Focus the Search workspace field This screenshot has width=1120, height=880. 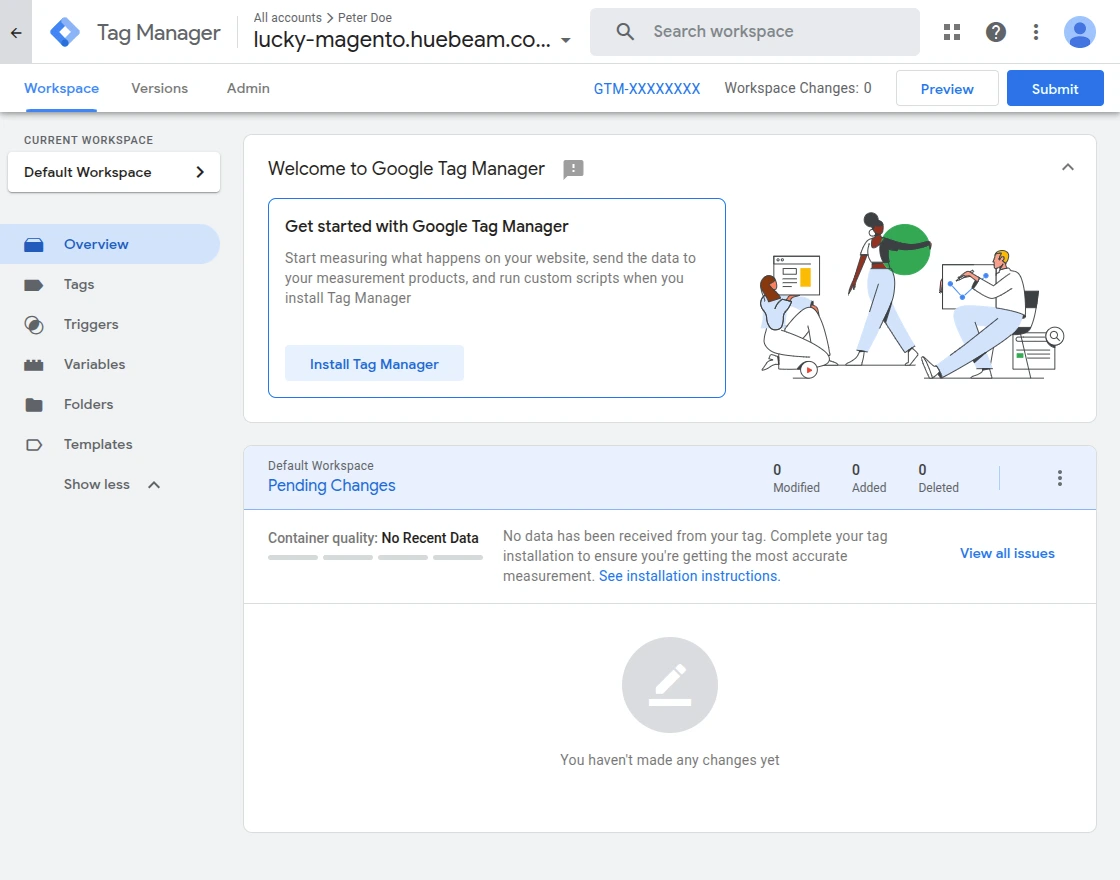coord(754,31)
